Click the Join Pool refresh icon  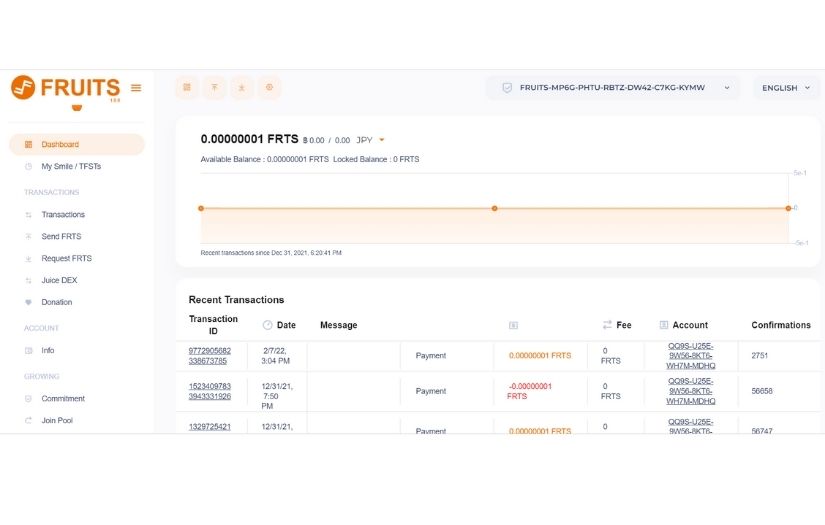coord(28,420)
